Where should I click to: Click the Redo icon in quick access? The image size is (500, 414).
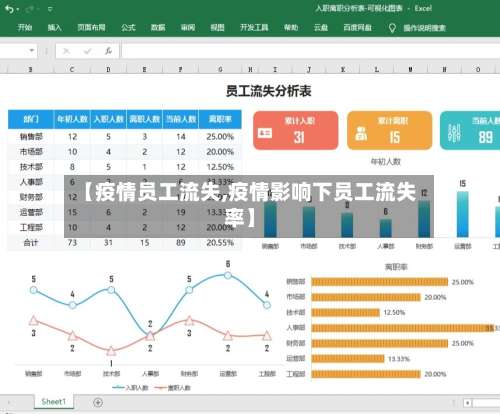(x=30, y=9)
